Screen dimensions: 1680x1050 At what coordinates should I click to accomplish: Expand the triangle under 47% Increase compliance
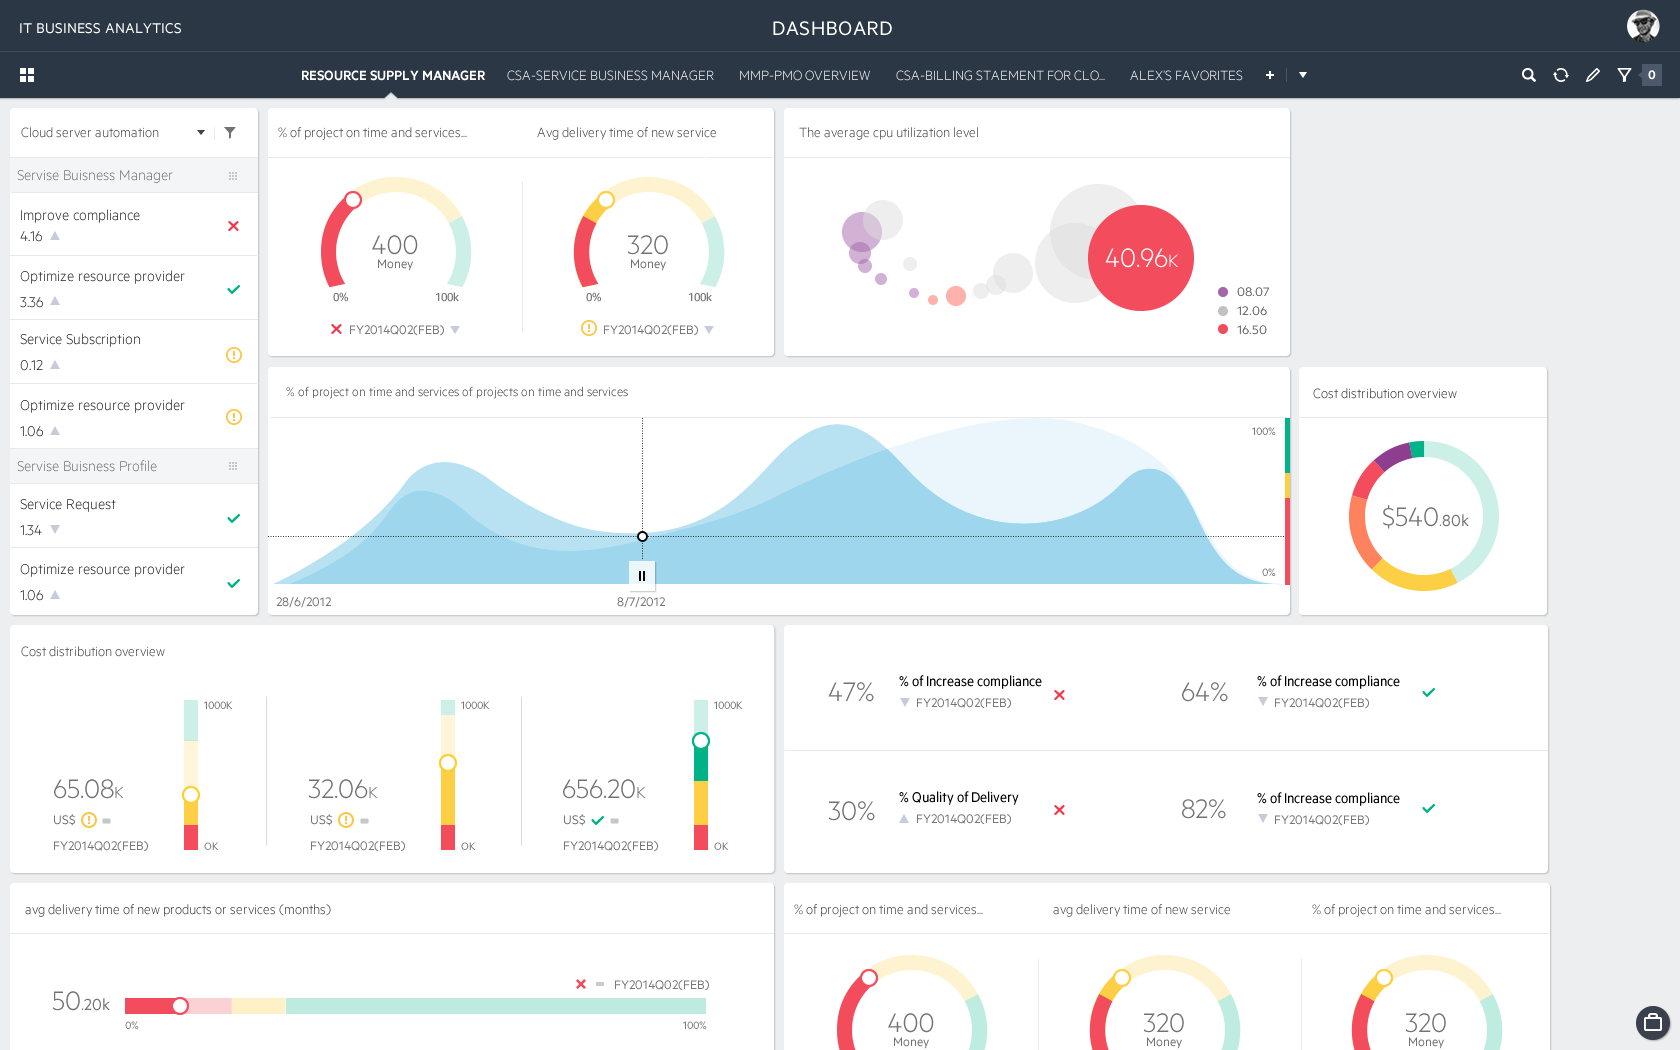pyautogui.click(x=905, y=703)
